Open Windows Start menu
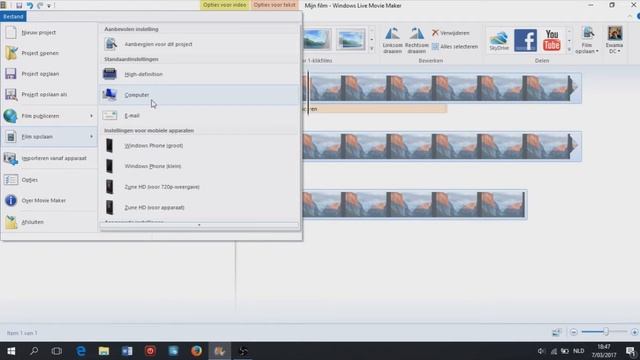The height and width of the screenshot is (360, 640). click(11, 351)
